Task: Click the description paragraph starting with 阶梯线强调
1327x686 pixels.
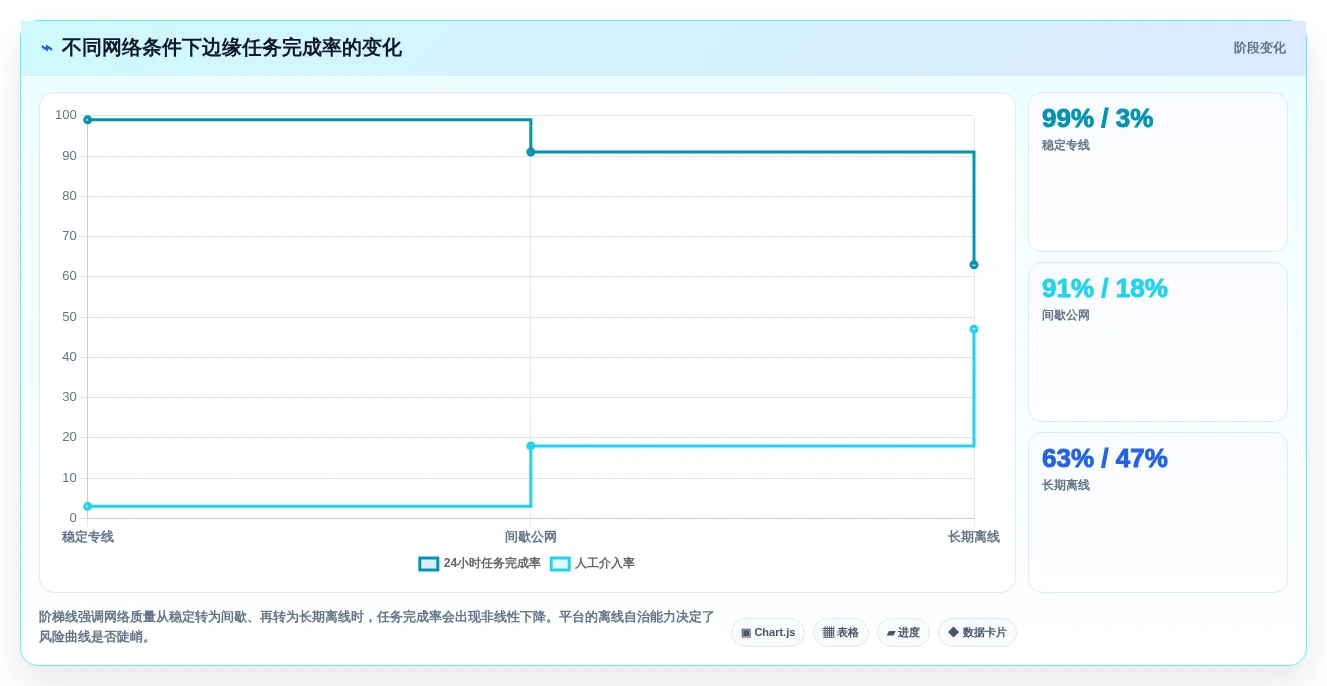Action: coord(377,627)
